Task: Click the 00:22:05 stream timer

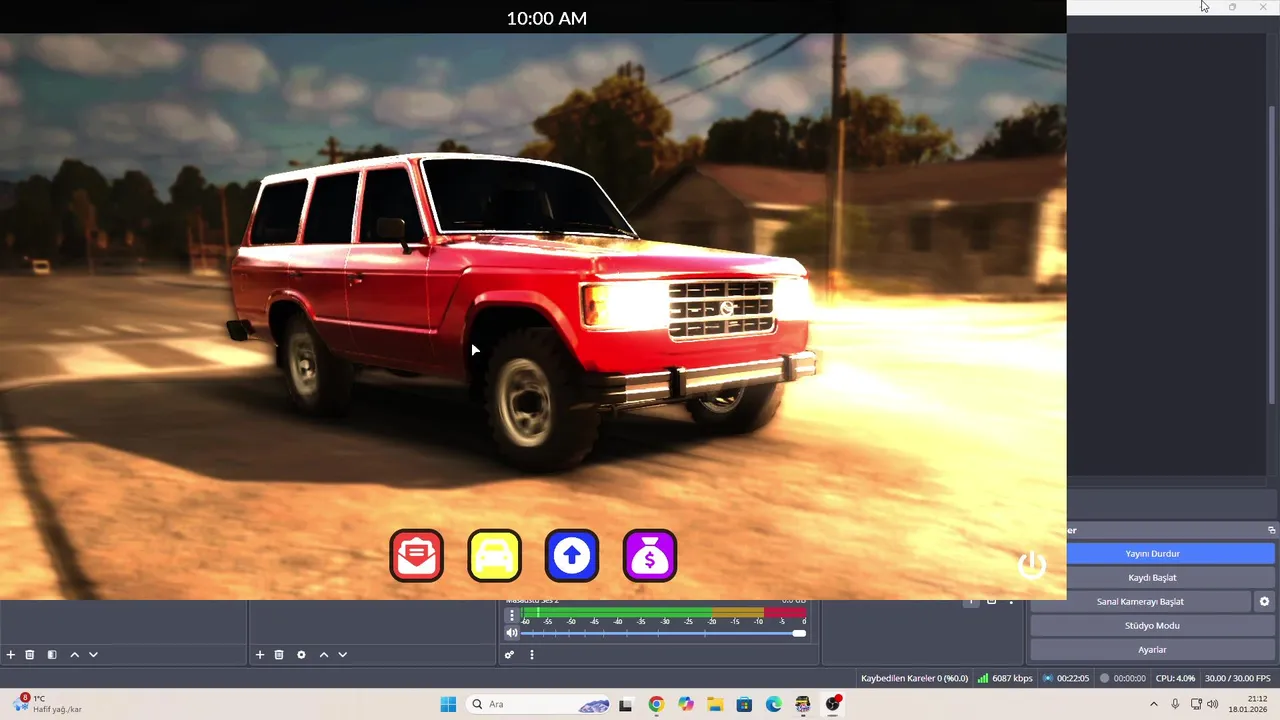Action: (x=1065, y=678)
